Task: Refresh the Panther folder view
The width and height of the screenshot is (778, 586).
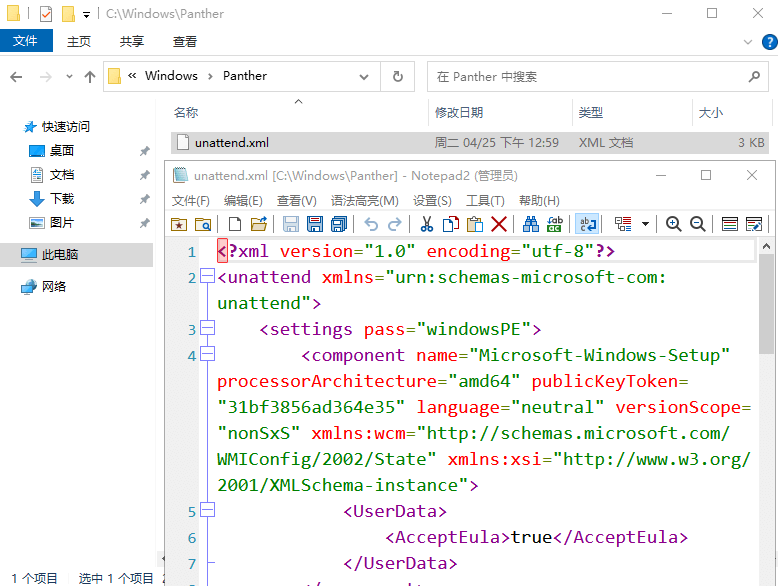Action: coord(397,77)
